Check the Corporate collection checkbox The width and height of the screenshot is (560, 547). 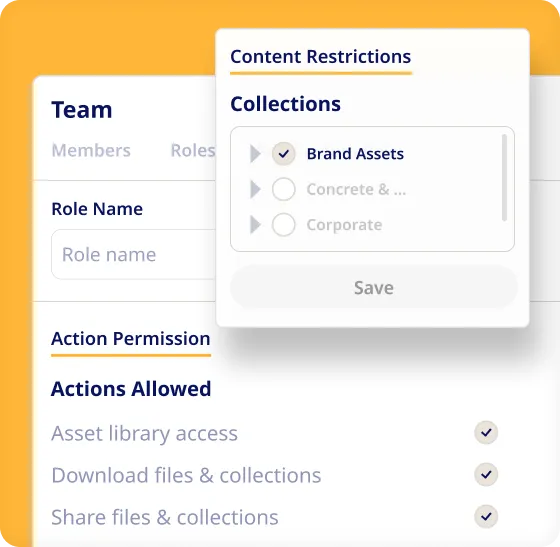pos(284,225)
